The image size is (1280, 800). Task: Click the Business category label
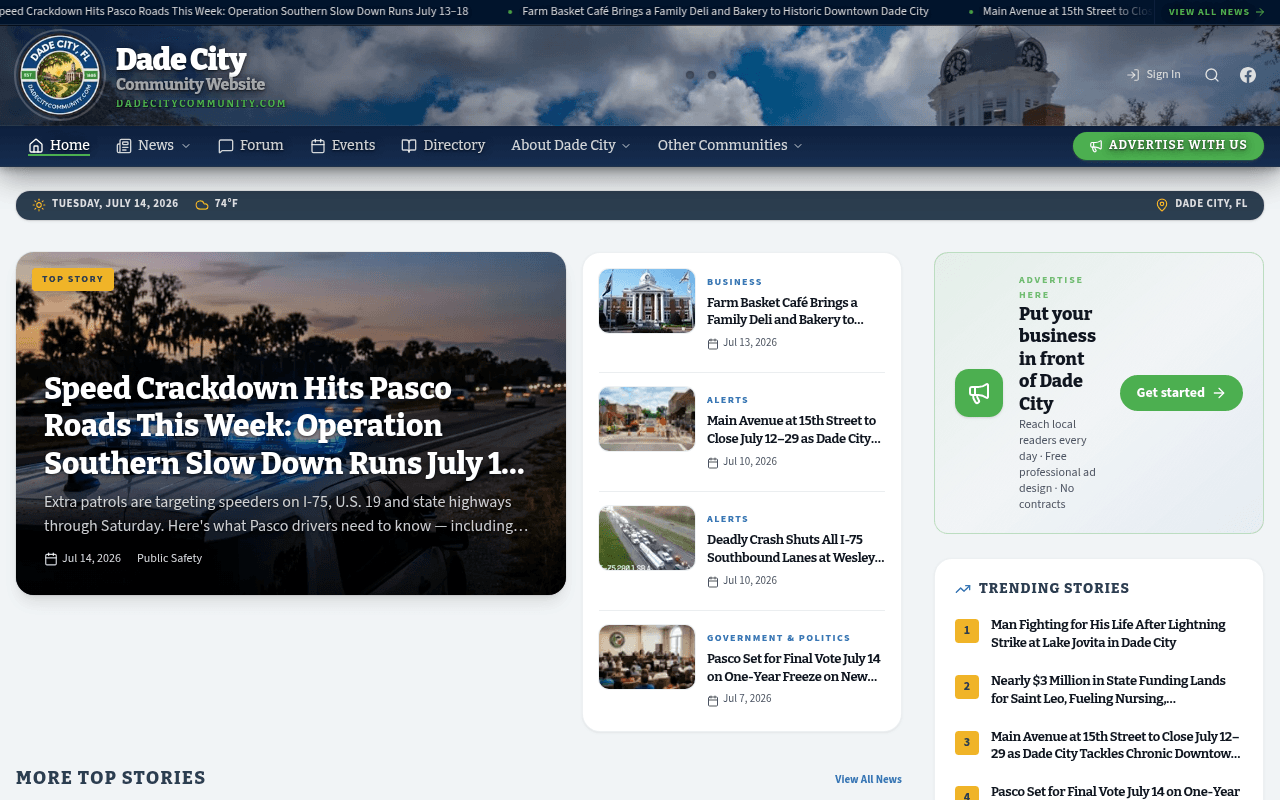pyautogui.click(x=735, y=282)
